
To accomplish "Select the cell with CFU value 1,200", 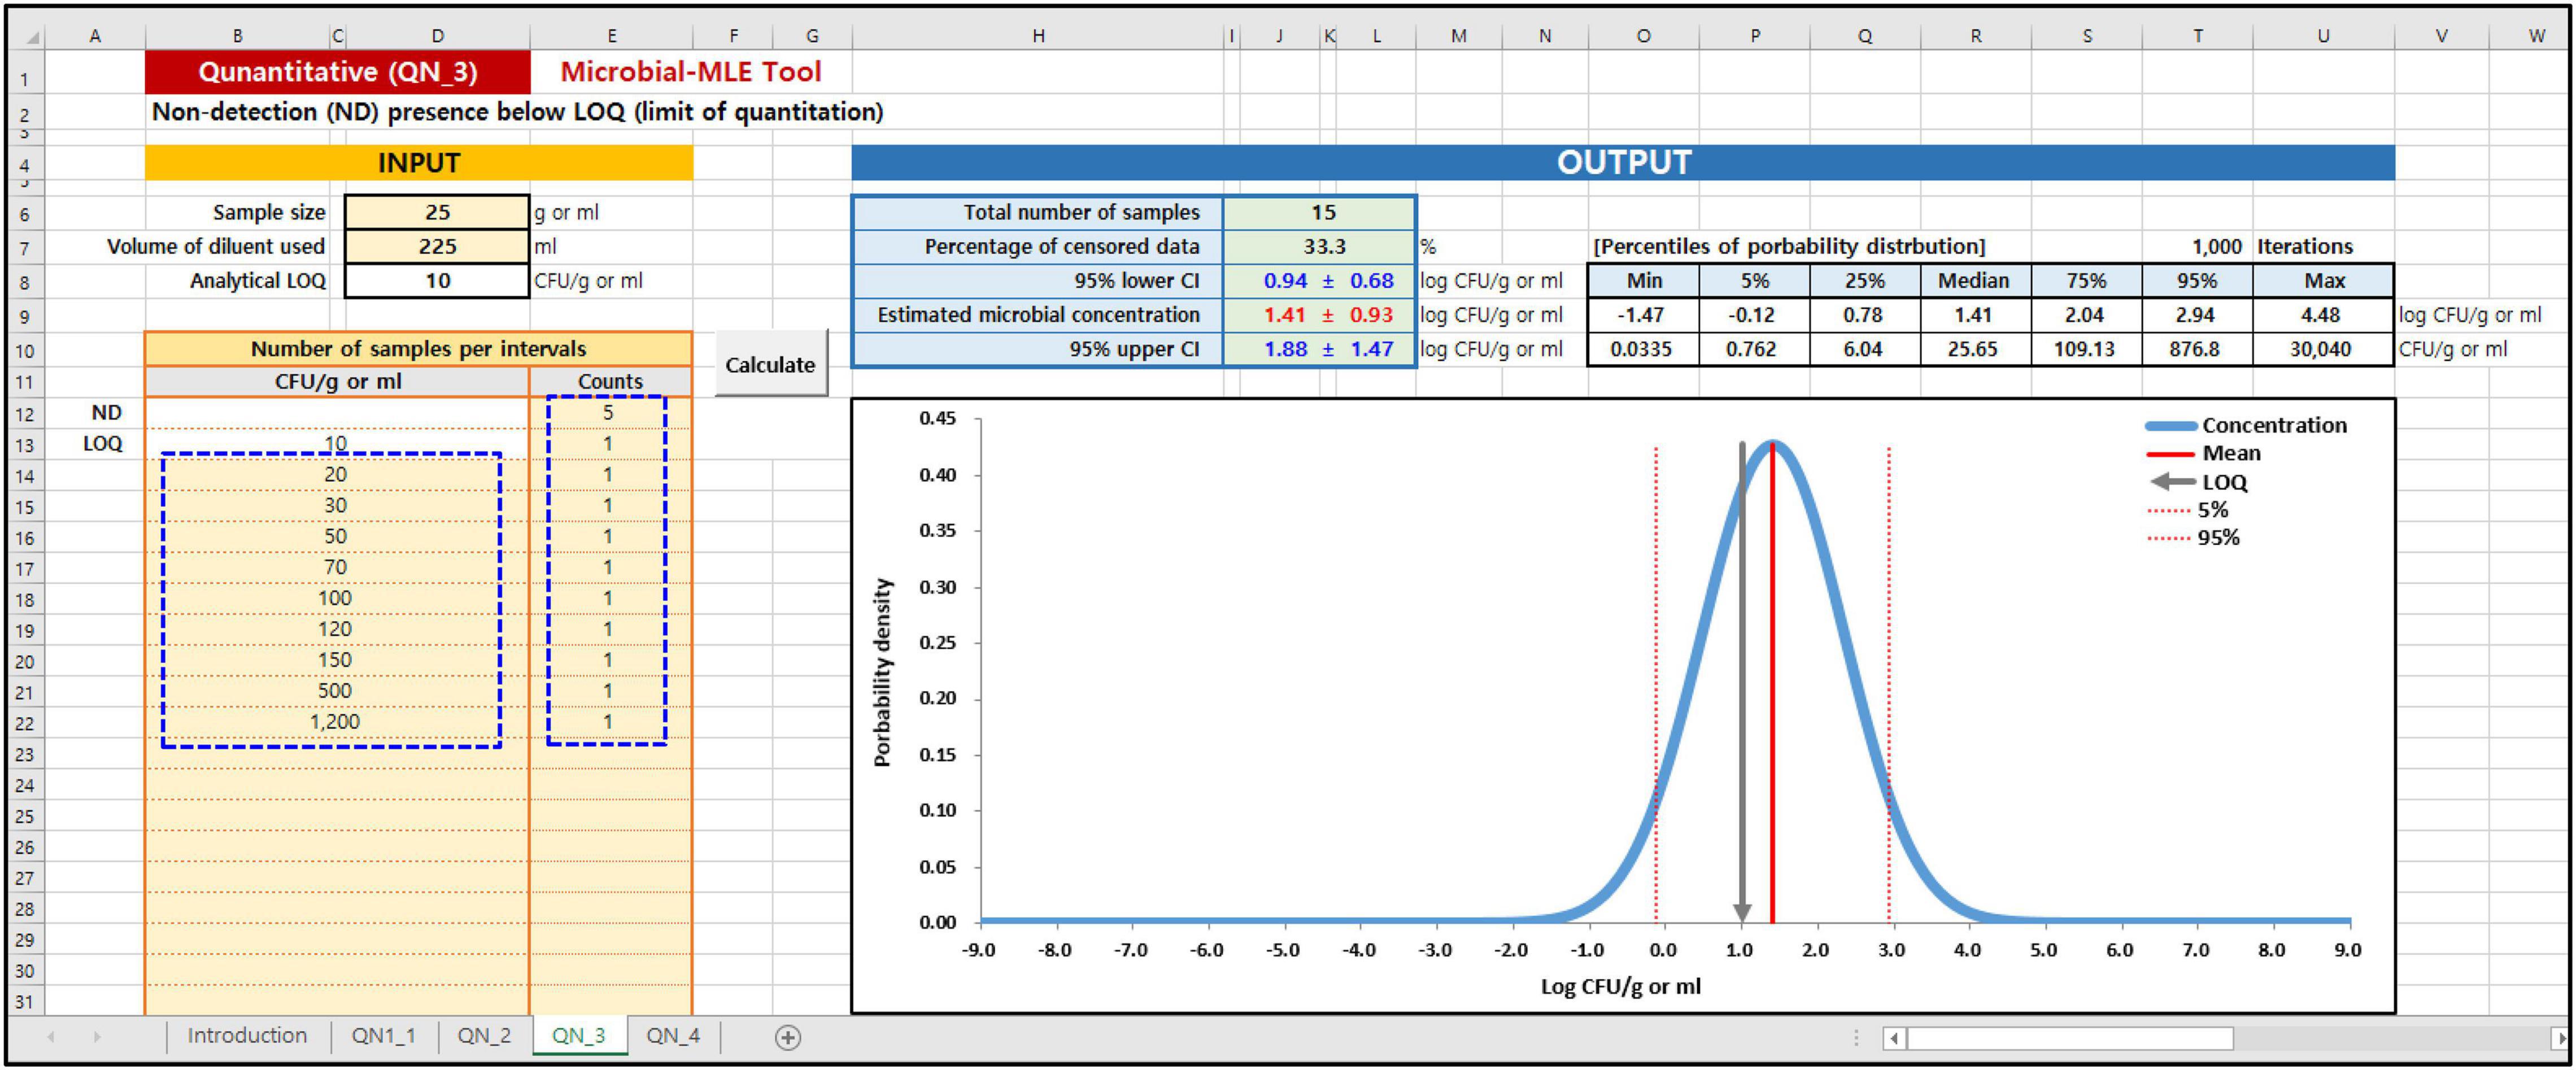I will [x=336, y=721].
